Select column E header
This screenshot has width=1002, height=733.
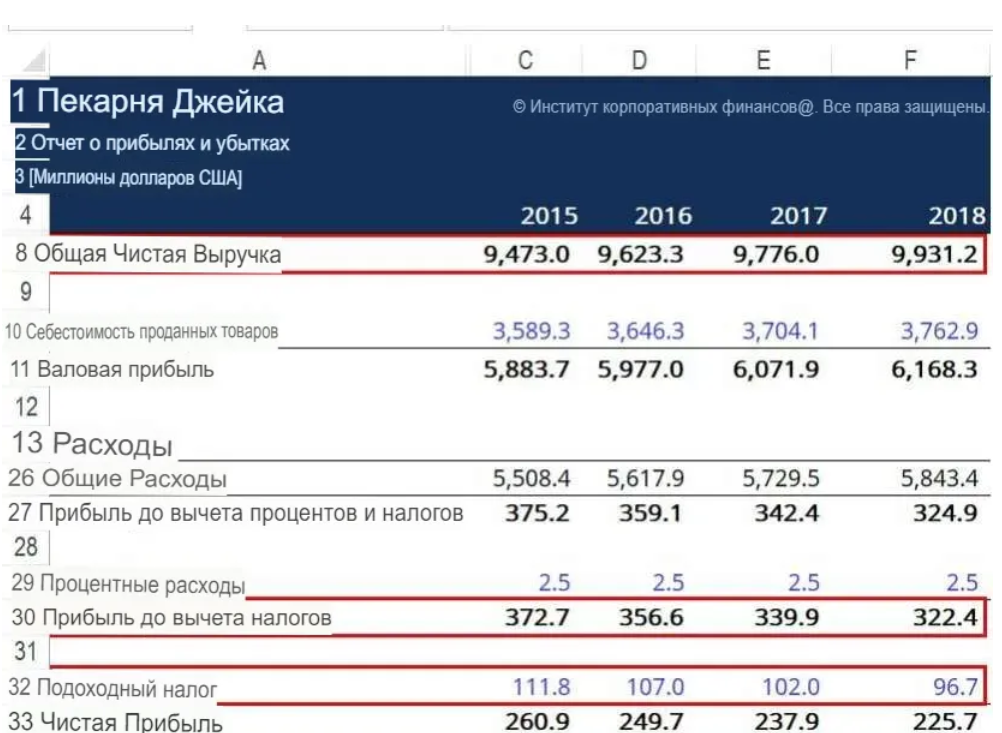point(762,61)
